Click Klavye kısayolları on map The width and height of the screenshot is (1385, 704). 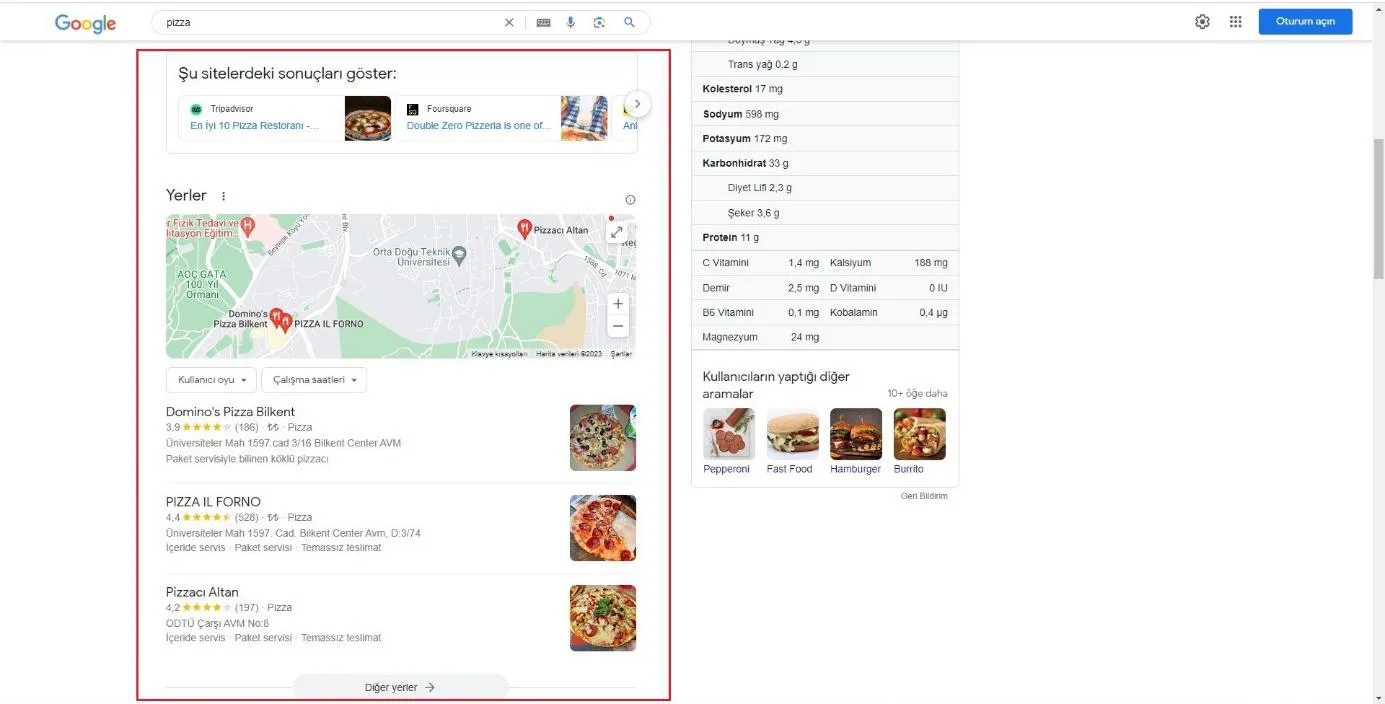point(499,354)
